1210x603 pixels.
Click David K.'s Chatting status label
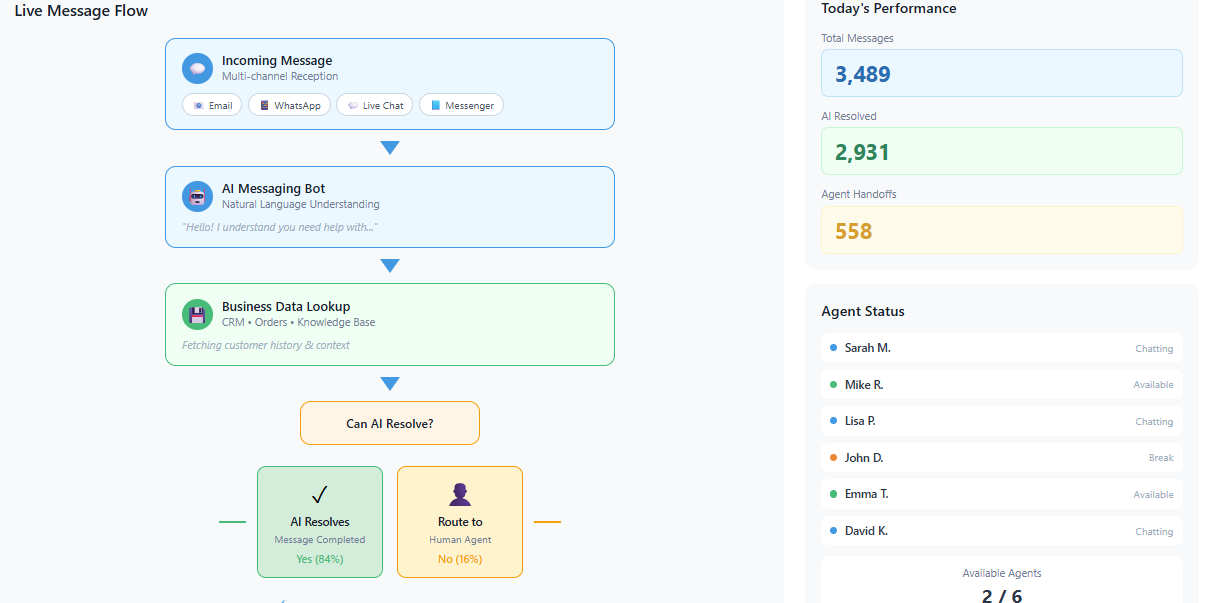[1154, 532]
